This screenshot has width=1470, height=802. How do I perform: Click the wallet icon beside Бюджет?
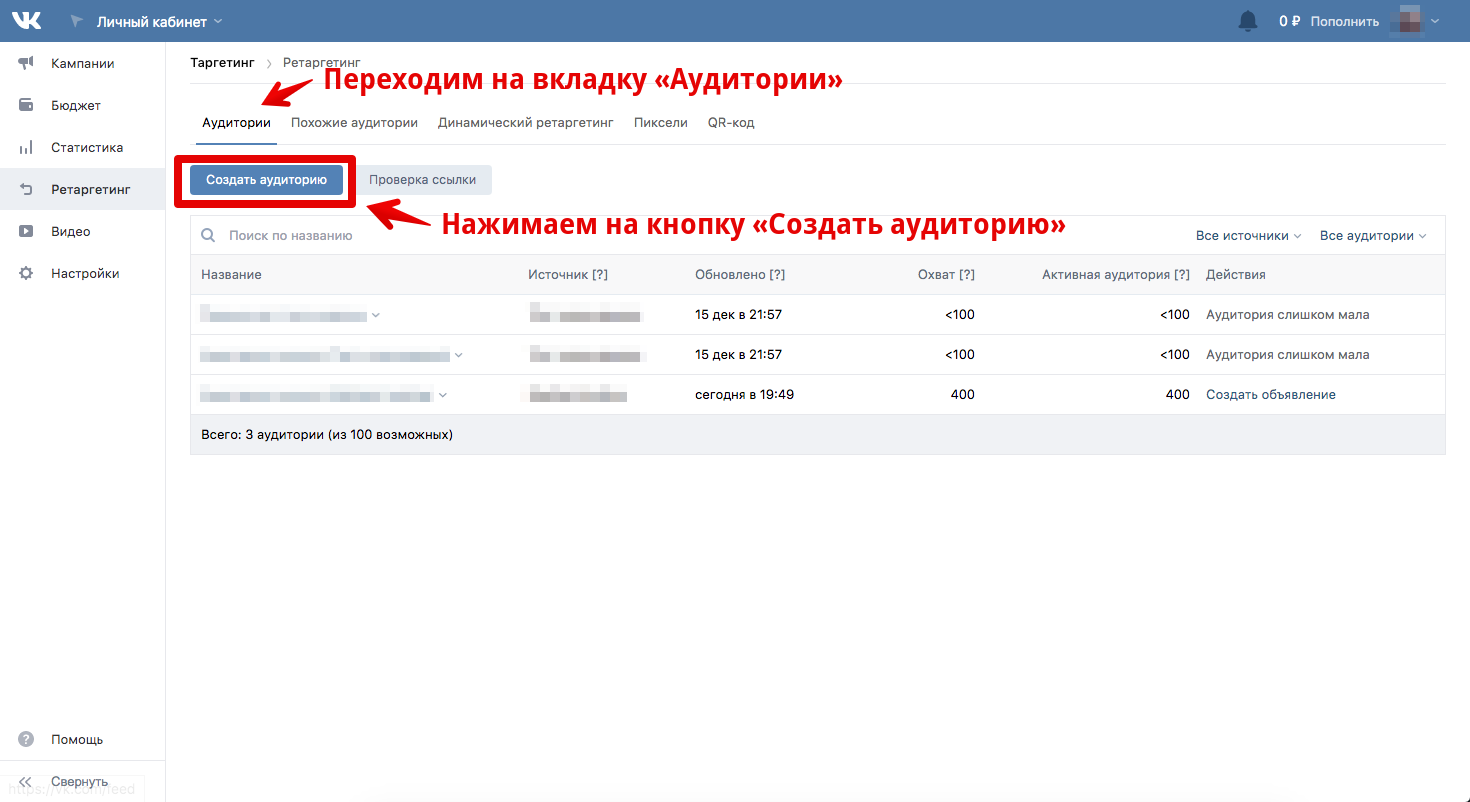[26, 106]
